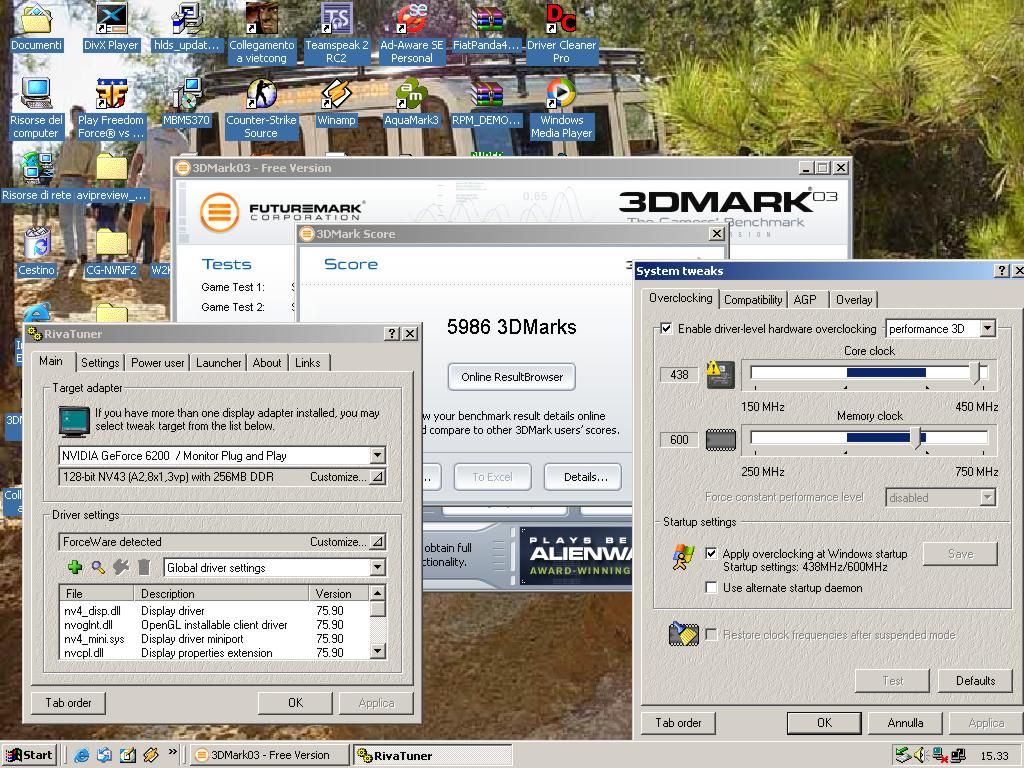Image resolution: width=1024 pixels, height=768 pixels.
Task: Open the MBM5370 desktop icon
Action: [186, 103]
